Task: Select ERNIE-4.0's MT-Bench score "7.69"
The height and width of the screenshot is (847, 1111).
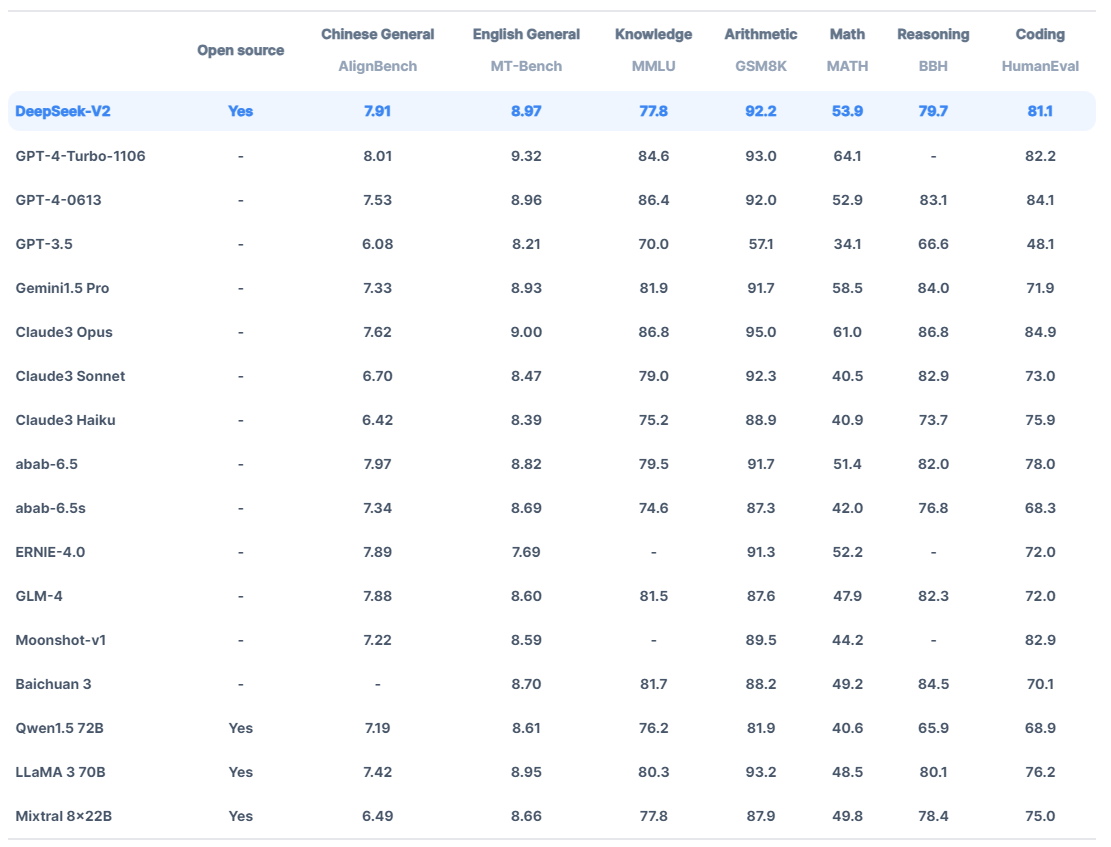Action: [526, 551]
